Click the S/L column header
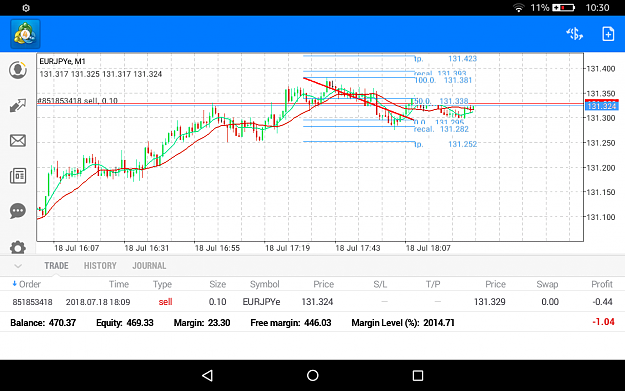This screenshot has width=625, height=391. pyautogui.click(x=380, y=284)
